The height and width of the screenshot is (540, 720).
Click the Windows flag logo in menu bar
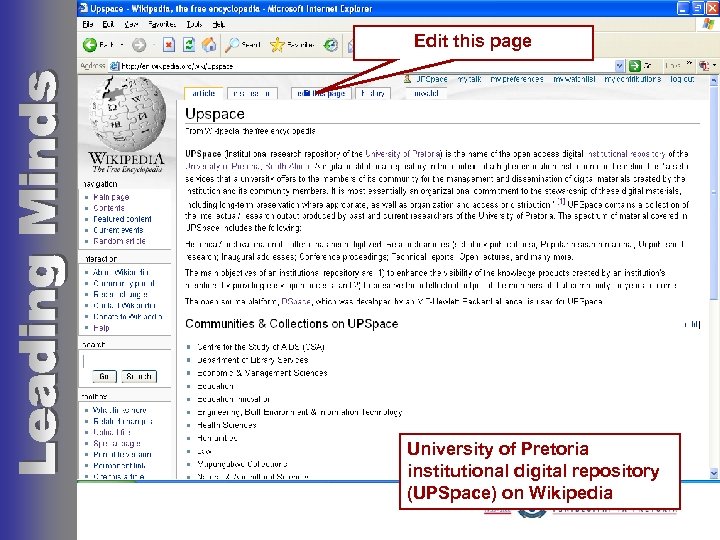709,24
